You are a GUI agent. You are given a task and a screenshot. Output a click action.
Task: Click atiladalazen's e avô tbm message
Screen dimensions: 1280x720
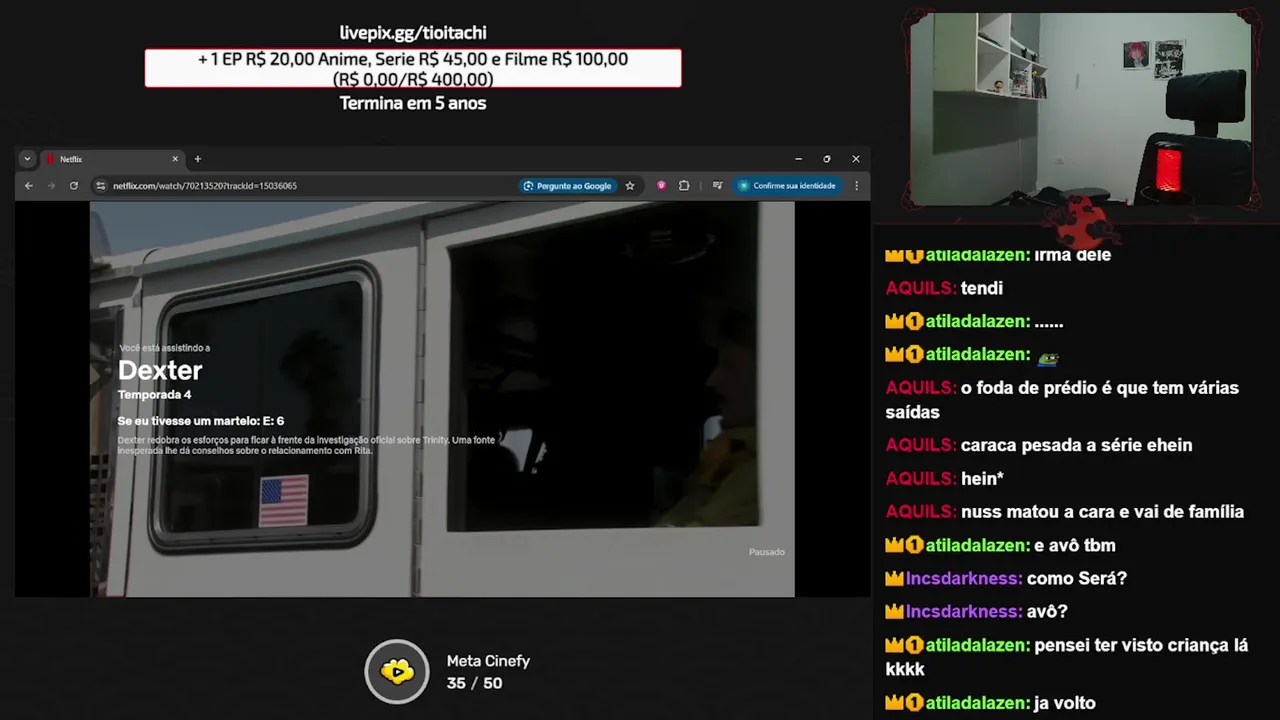click(1075, 545)
